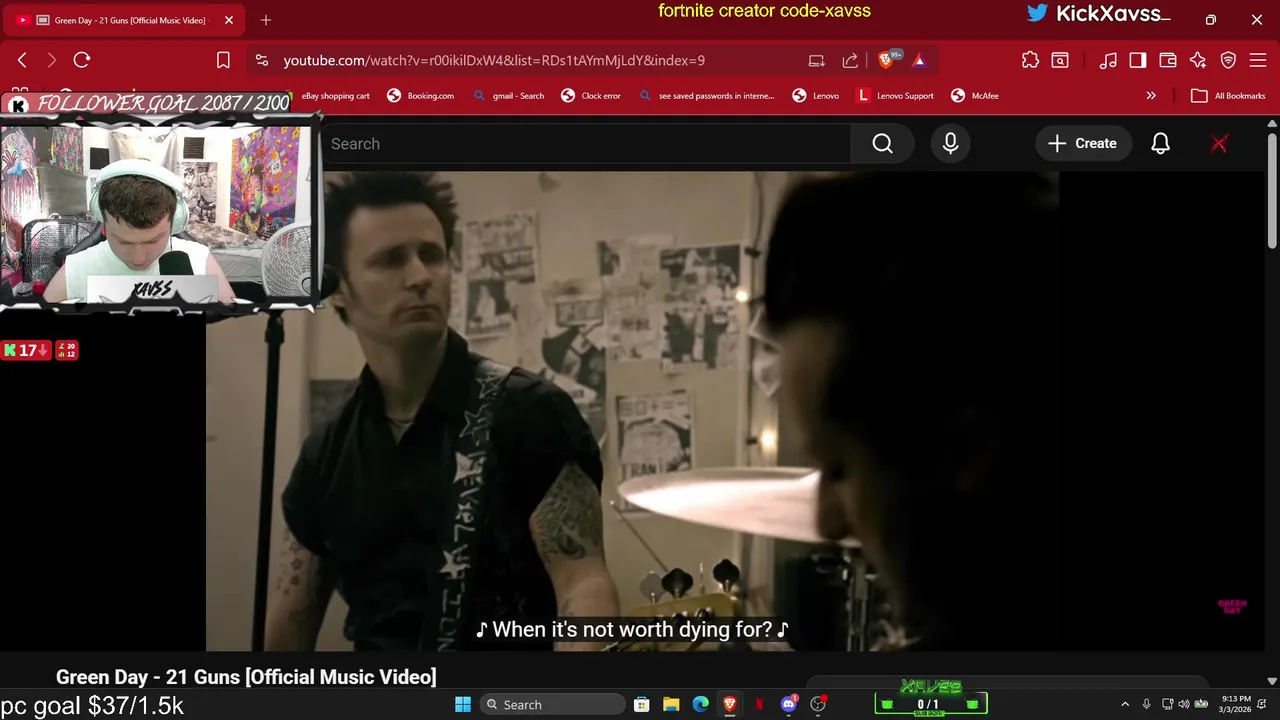The image size is (1280, 720).
Task: Open Lenovo Support bookmark
Action: 895,96
